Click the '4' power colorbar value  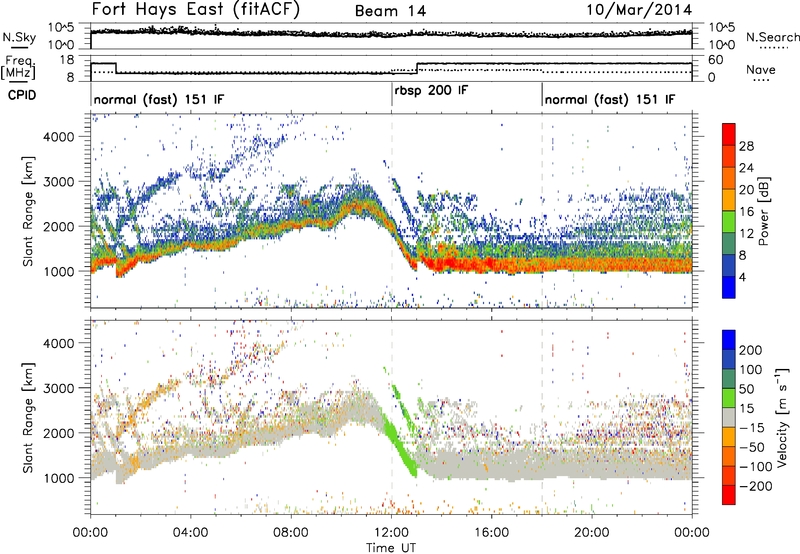tap(742, 277)
